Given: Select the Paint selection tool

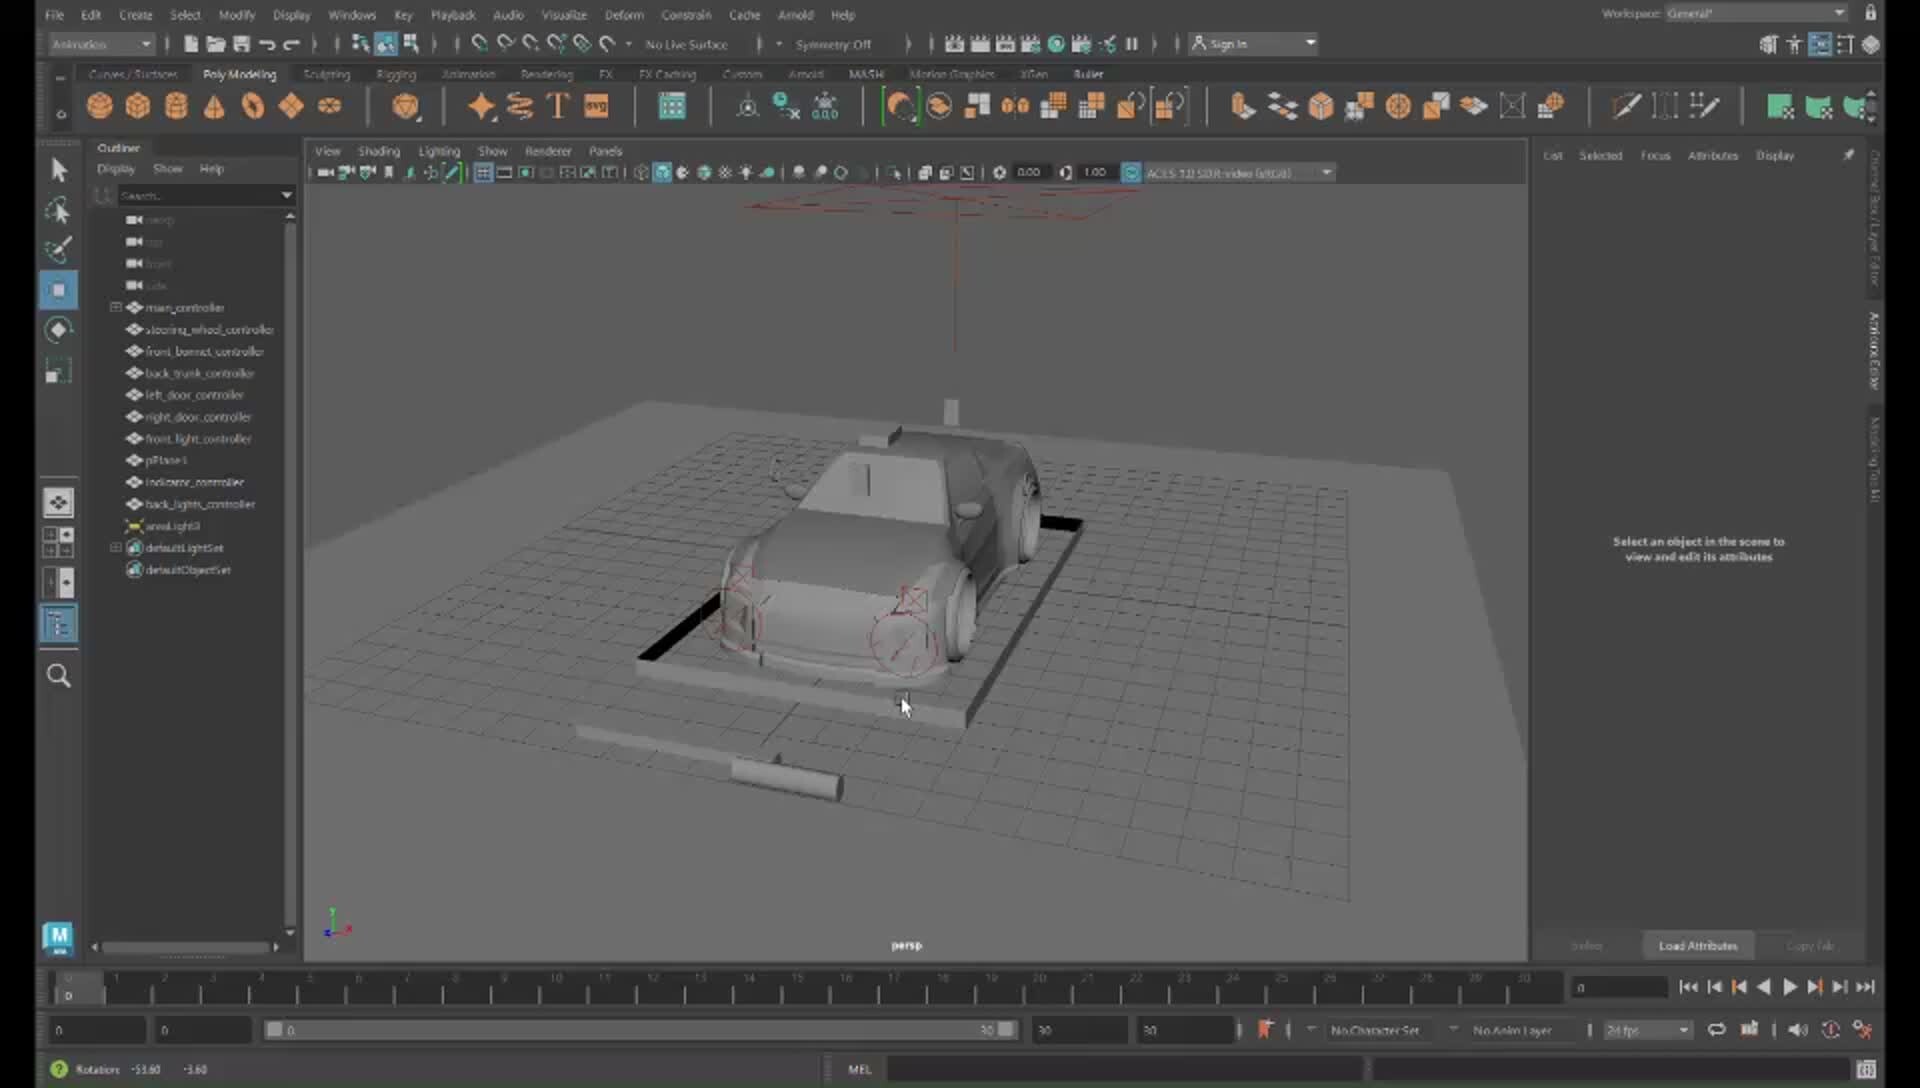Looking at the screenshot, I should point(58,250).
